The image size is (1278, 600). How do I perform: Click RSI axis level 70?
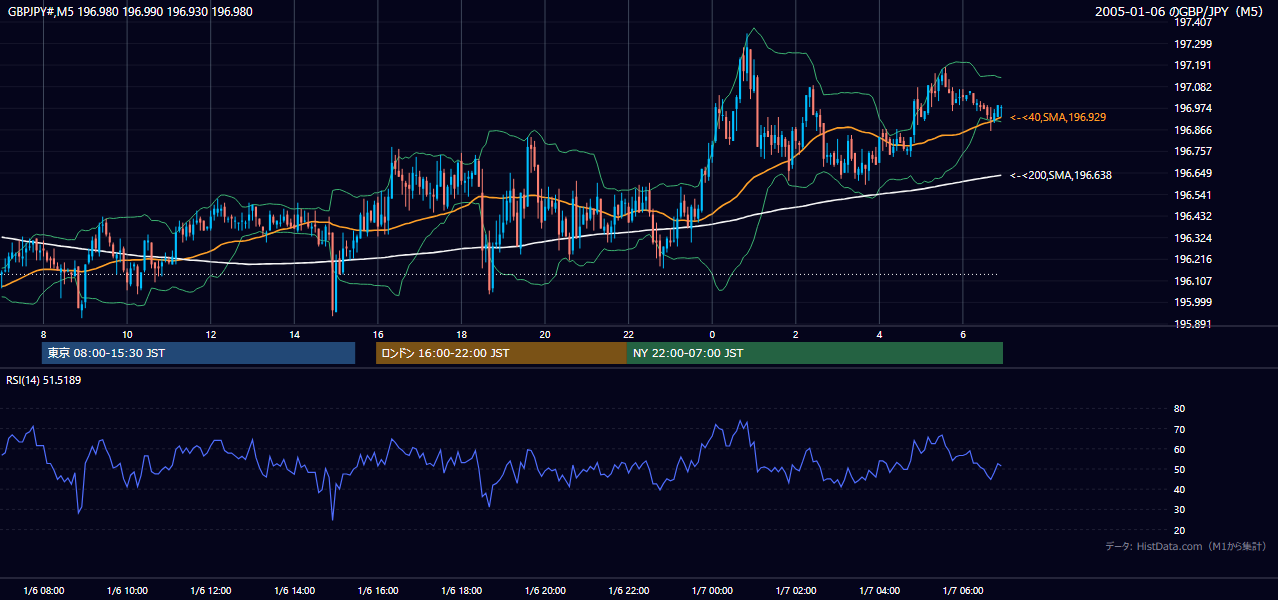tap(1179, 429)
